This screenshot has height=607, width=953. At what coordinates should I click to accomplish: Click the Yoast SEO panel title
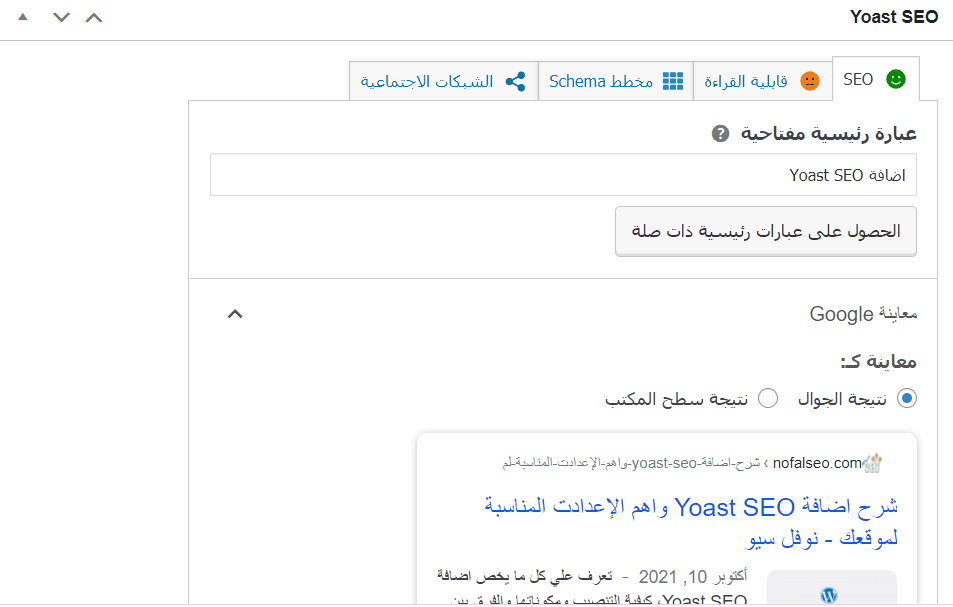point(894,17)
